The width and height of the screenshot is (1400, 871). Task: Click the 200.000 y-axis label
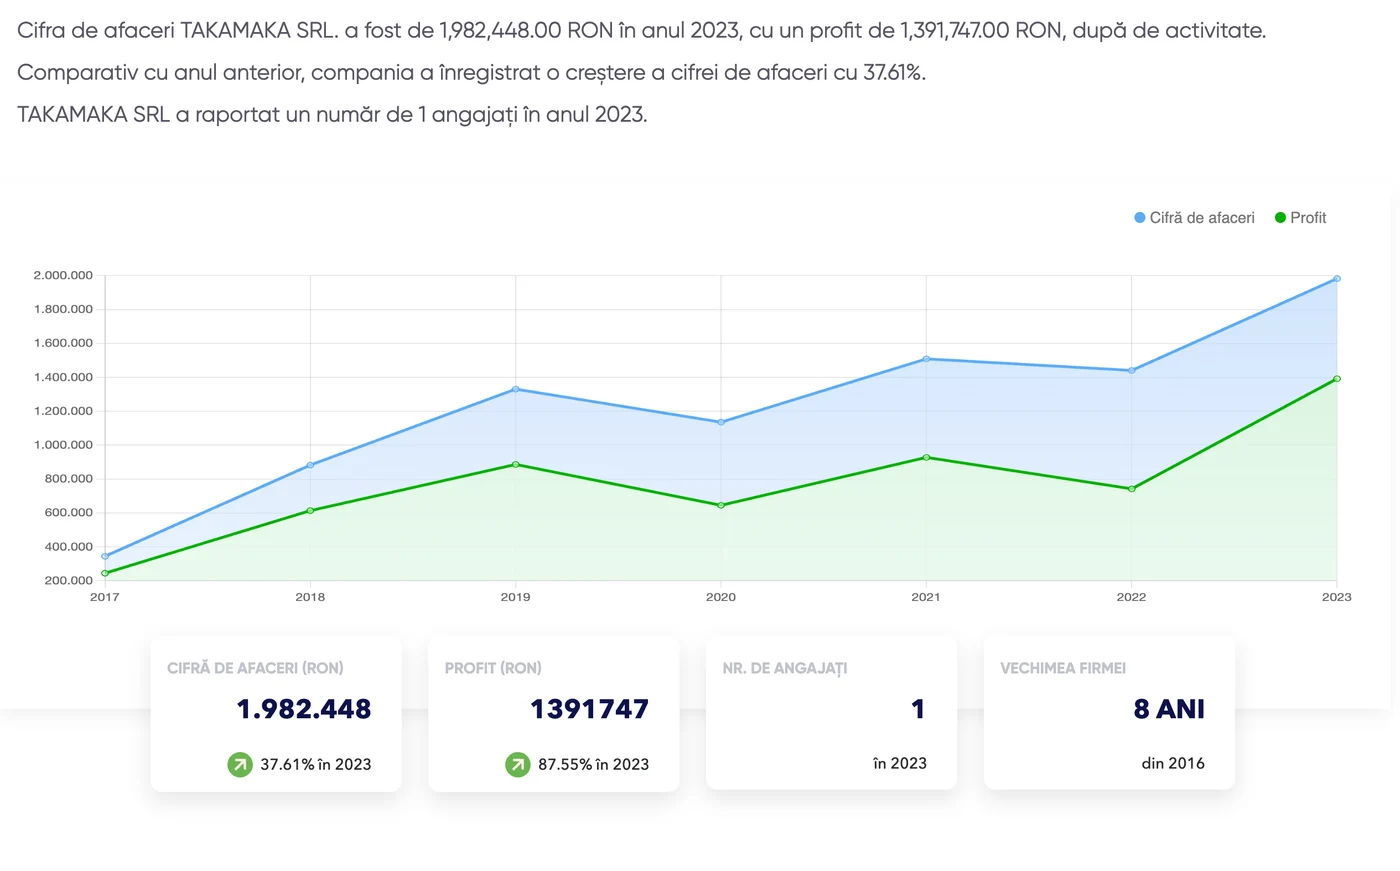click(68, 581)
